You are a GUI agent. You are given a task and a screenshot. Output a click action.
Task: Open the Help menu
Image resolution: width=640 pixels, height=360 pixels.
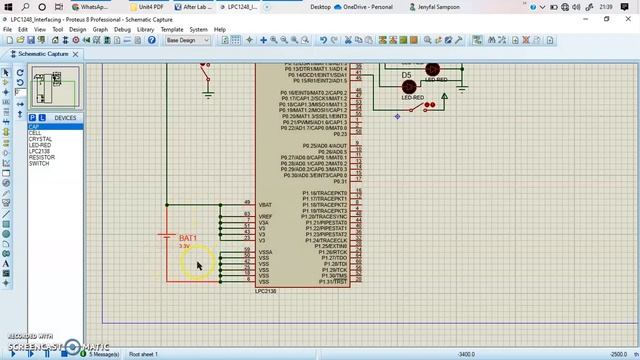point(220,29)
